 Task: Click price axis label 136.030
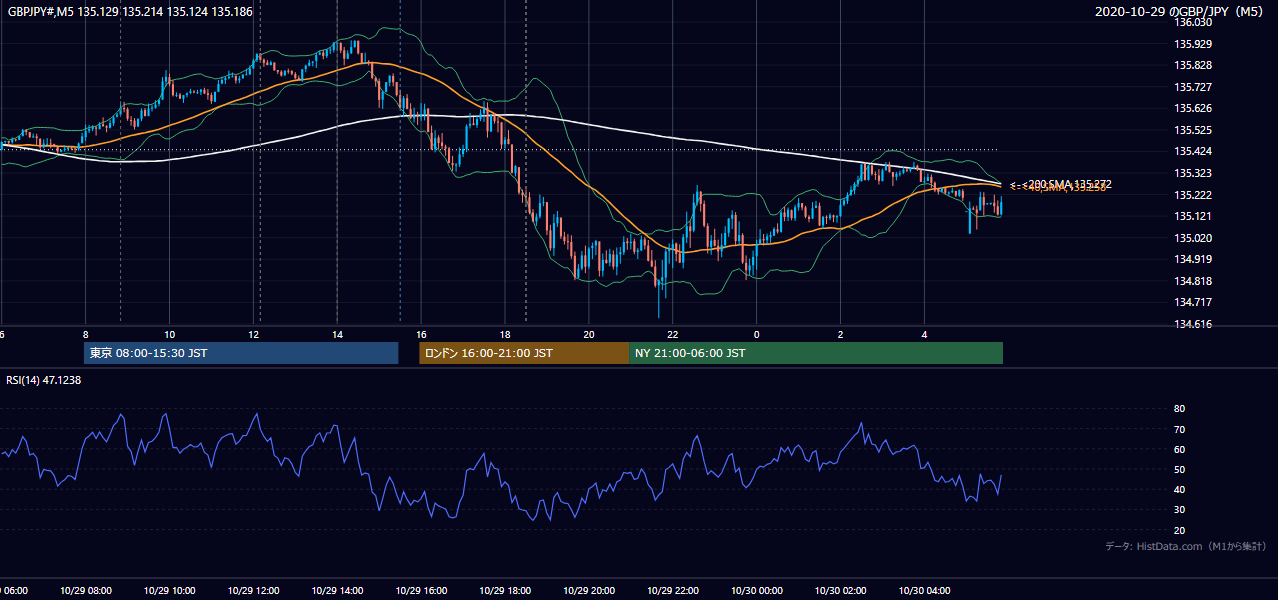[1194, 23]
